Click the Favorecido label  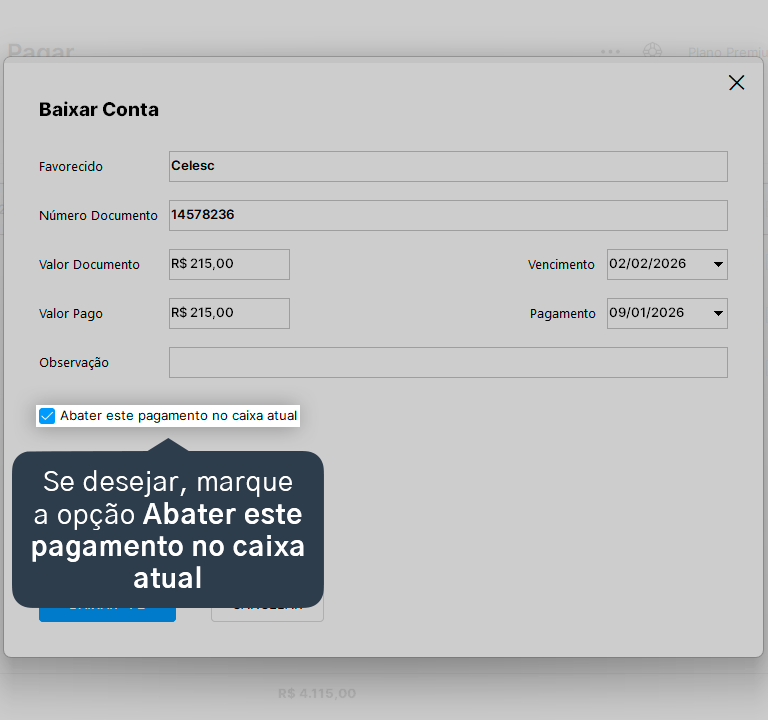click(x=71, y=167)
